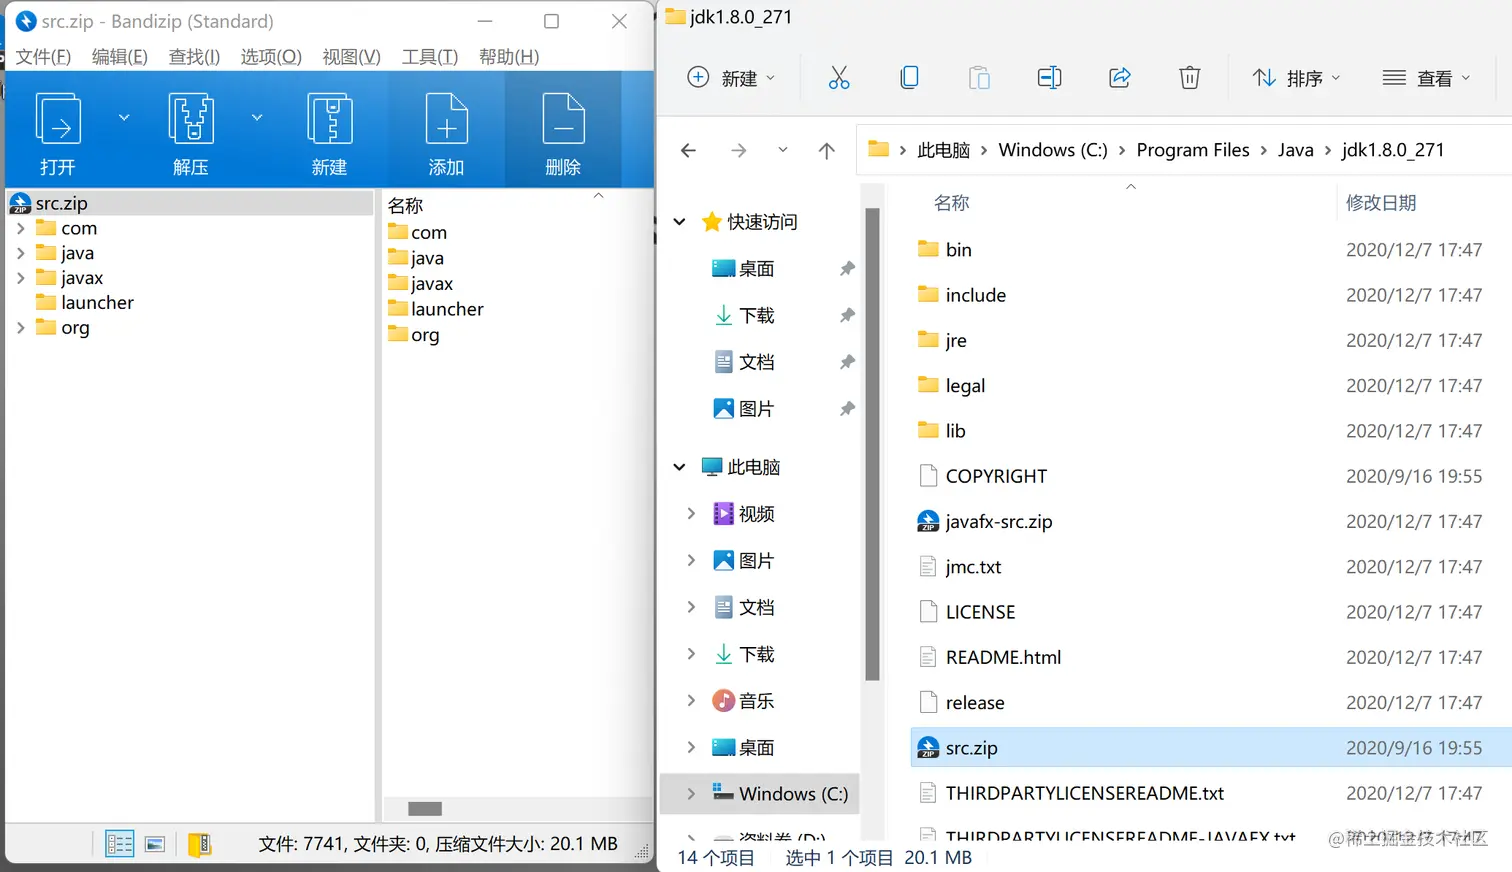
Task: Click the Bandizip Extract (解压) icon
Action: pos(191,119)
